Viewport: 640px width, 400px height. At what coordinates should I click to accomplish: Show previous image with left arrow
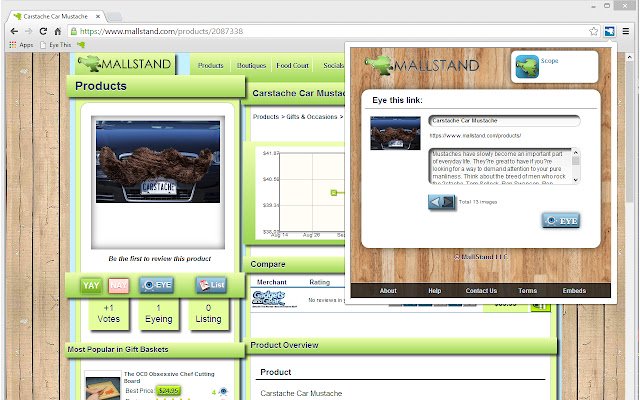pyautogui.click(x=435, y=202)
